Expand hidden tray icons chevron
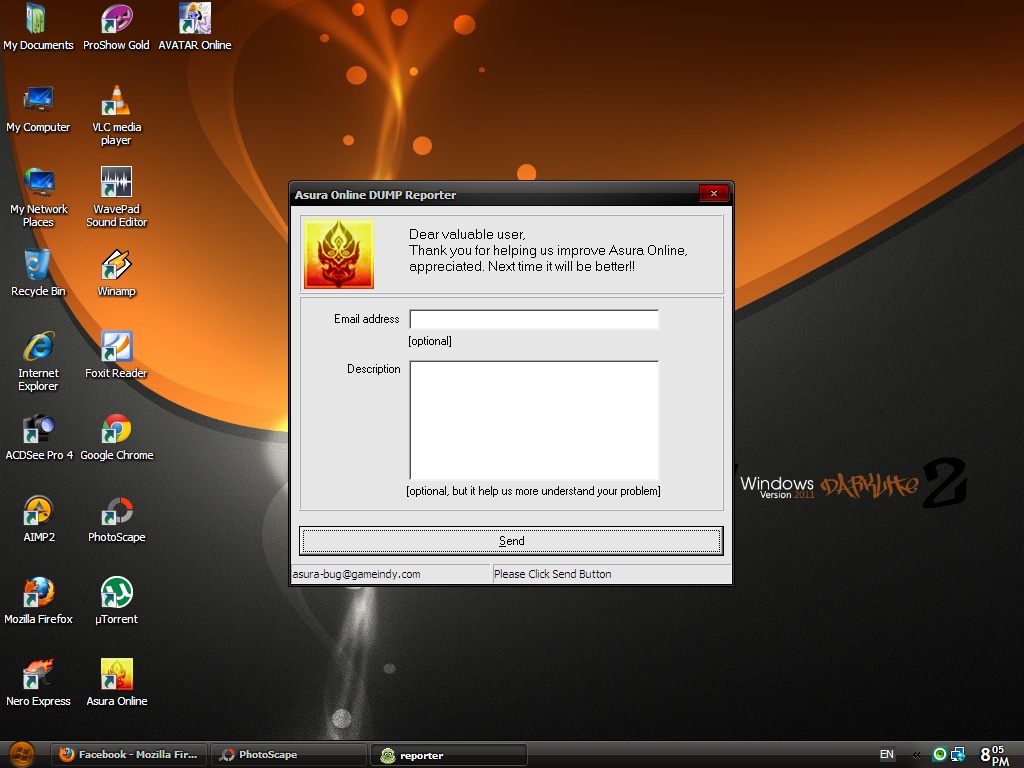The width and height of the screenshot is (1024, 768). click(916, 755)
